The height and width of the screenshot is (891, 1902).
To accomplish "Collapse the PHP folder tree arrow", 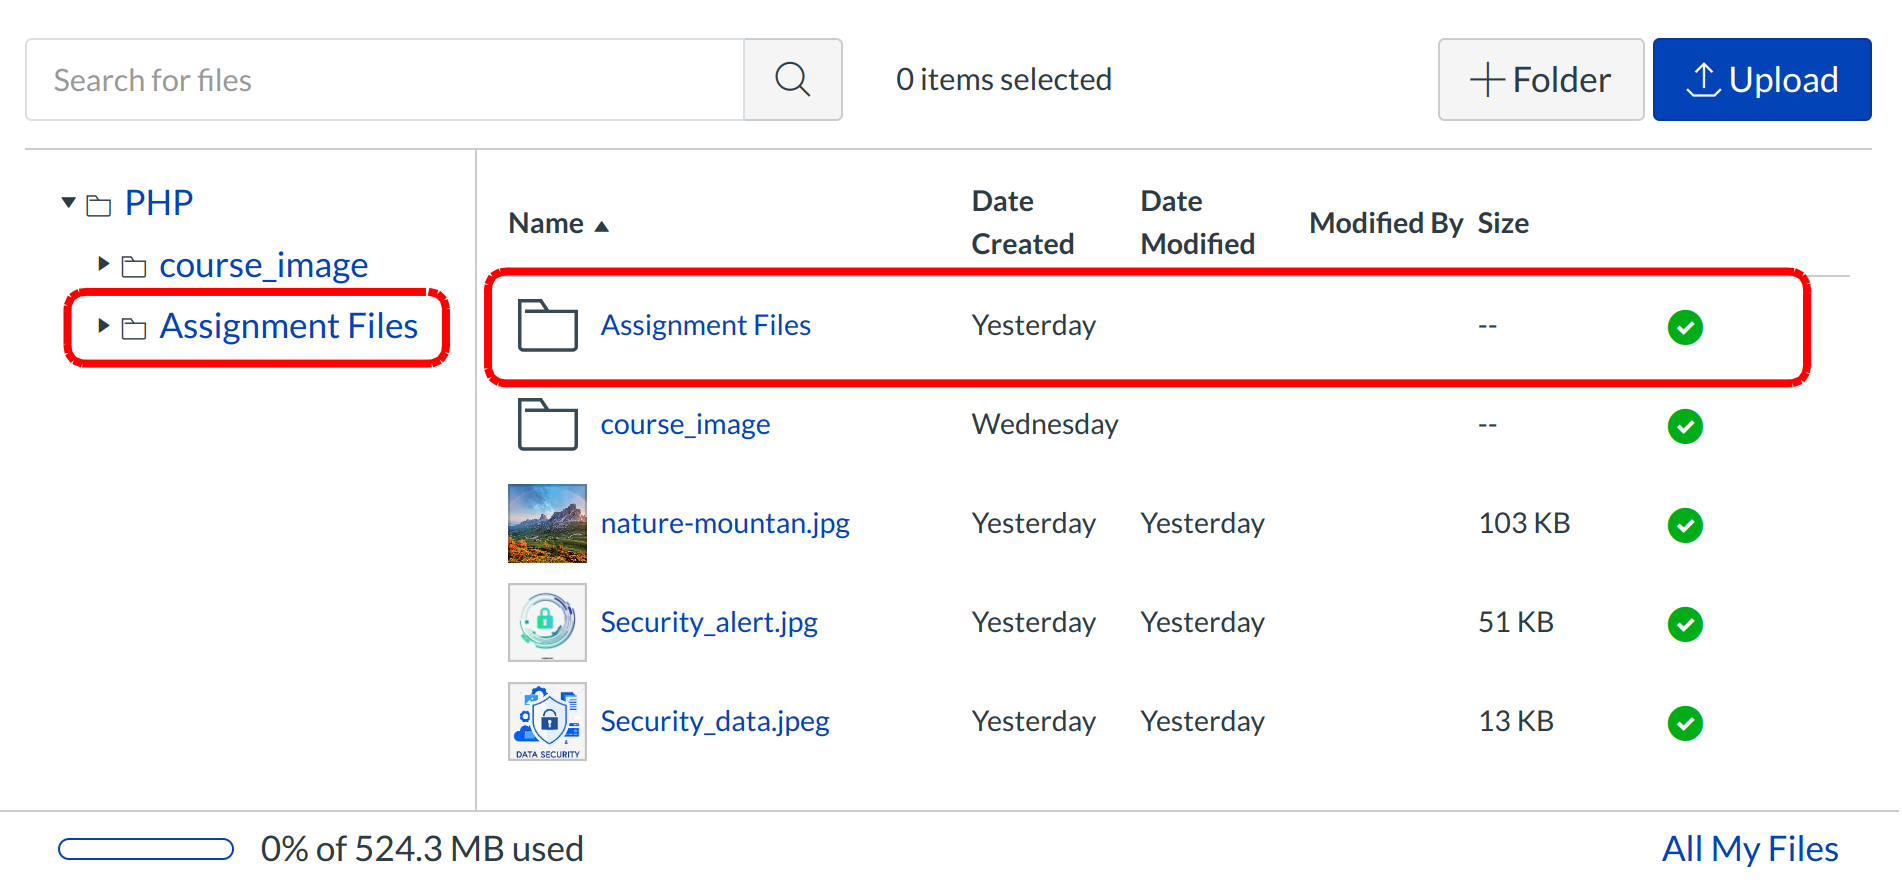I will tap(69, 203).
